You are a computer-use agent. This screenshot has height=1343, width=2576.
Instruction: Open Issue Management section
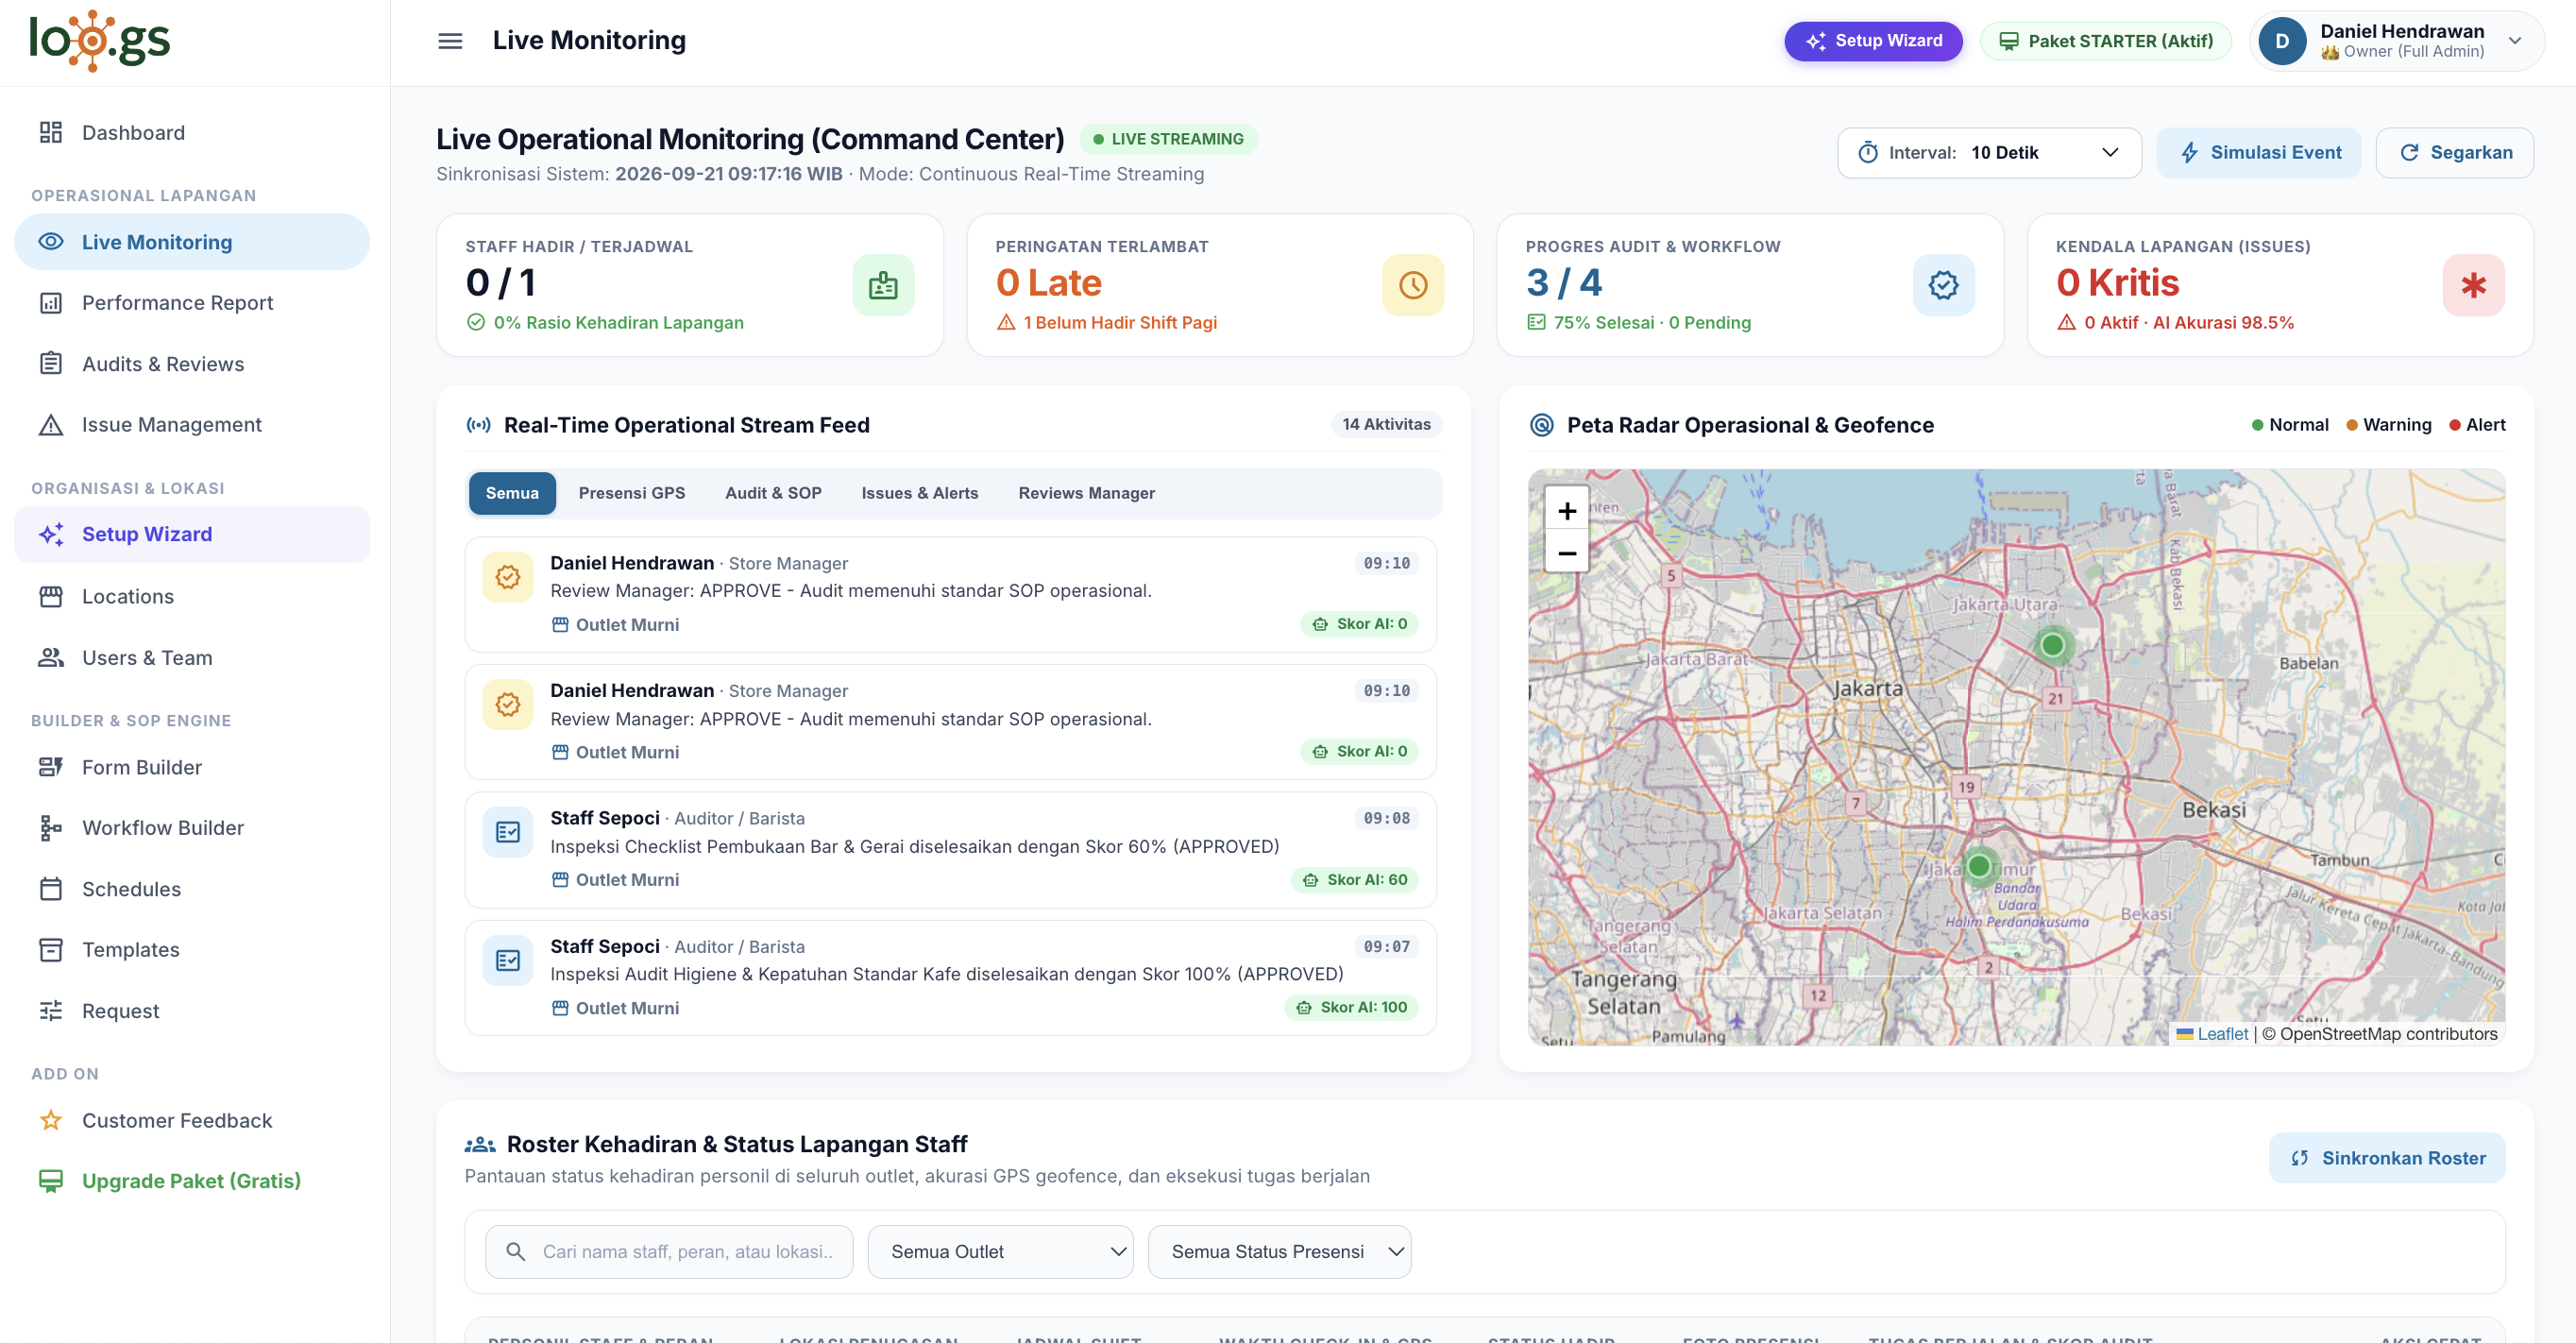(x=192, y=425)
